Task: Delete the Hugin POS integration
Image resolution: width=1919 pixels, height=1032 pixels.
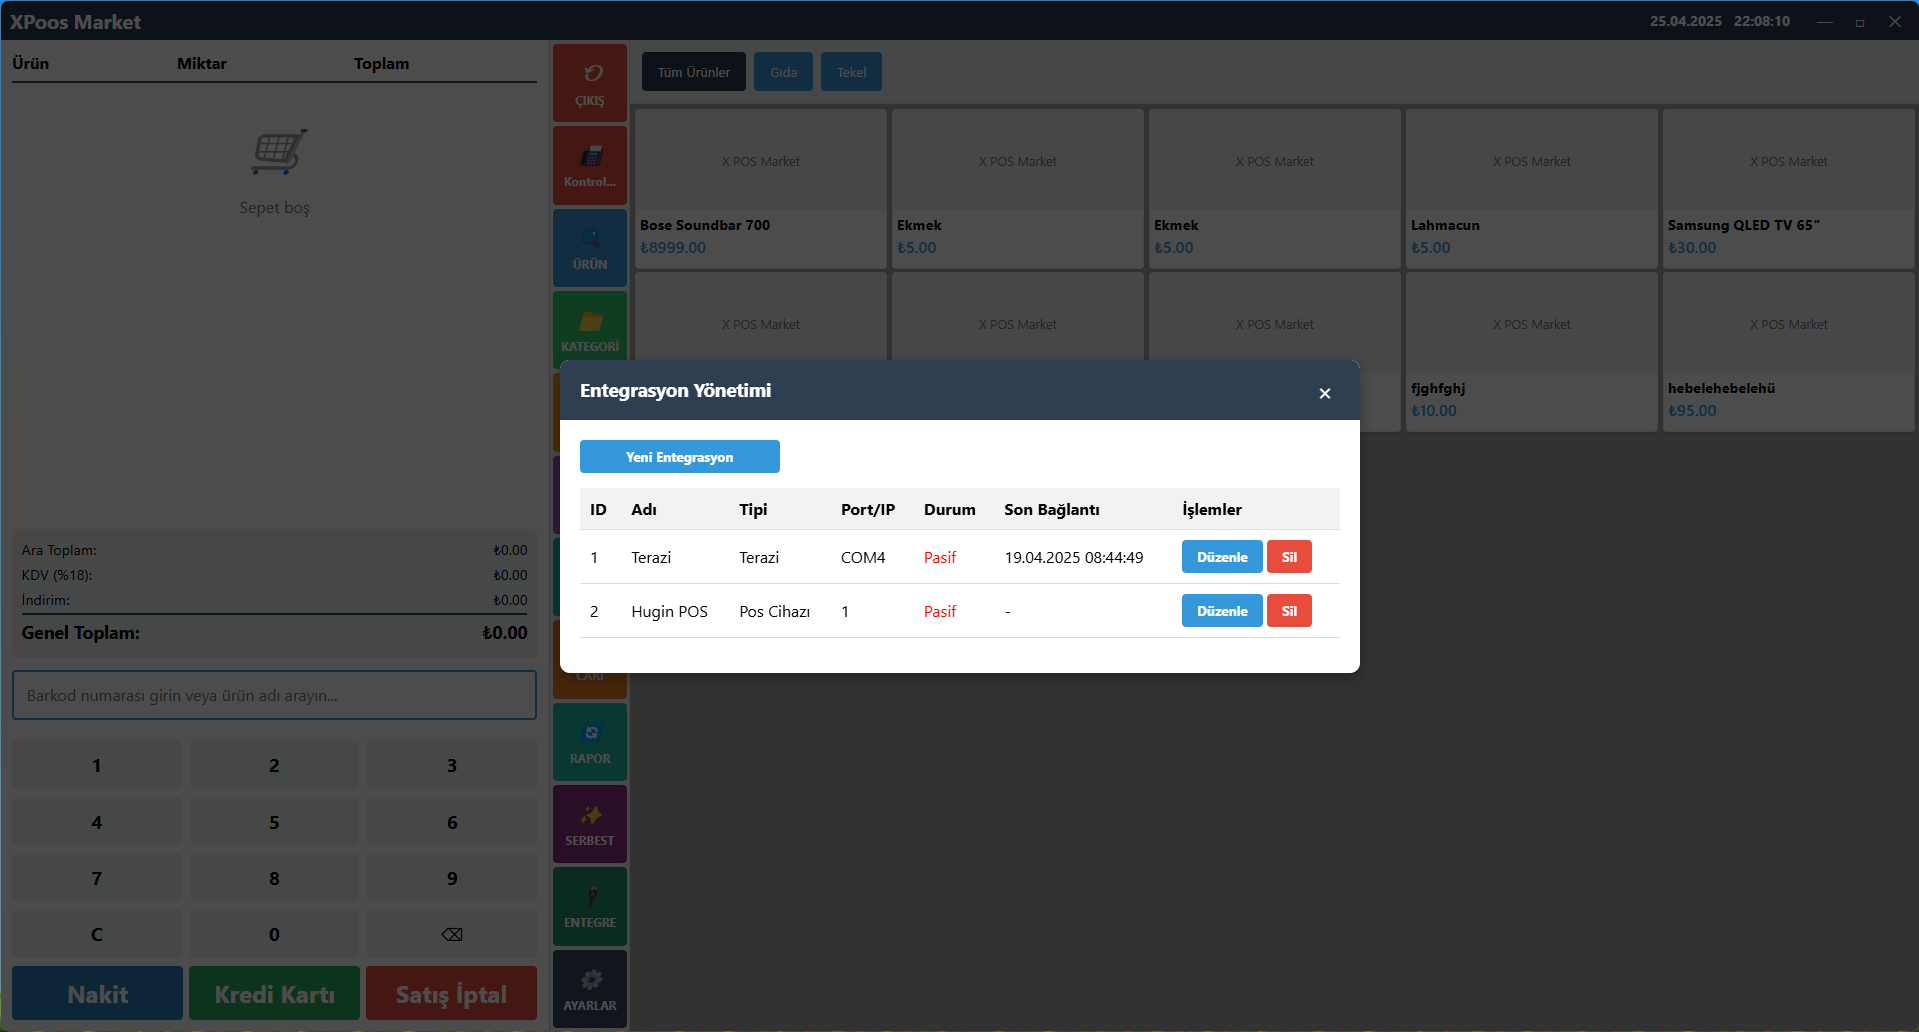Action: (1289, 611)
